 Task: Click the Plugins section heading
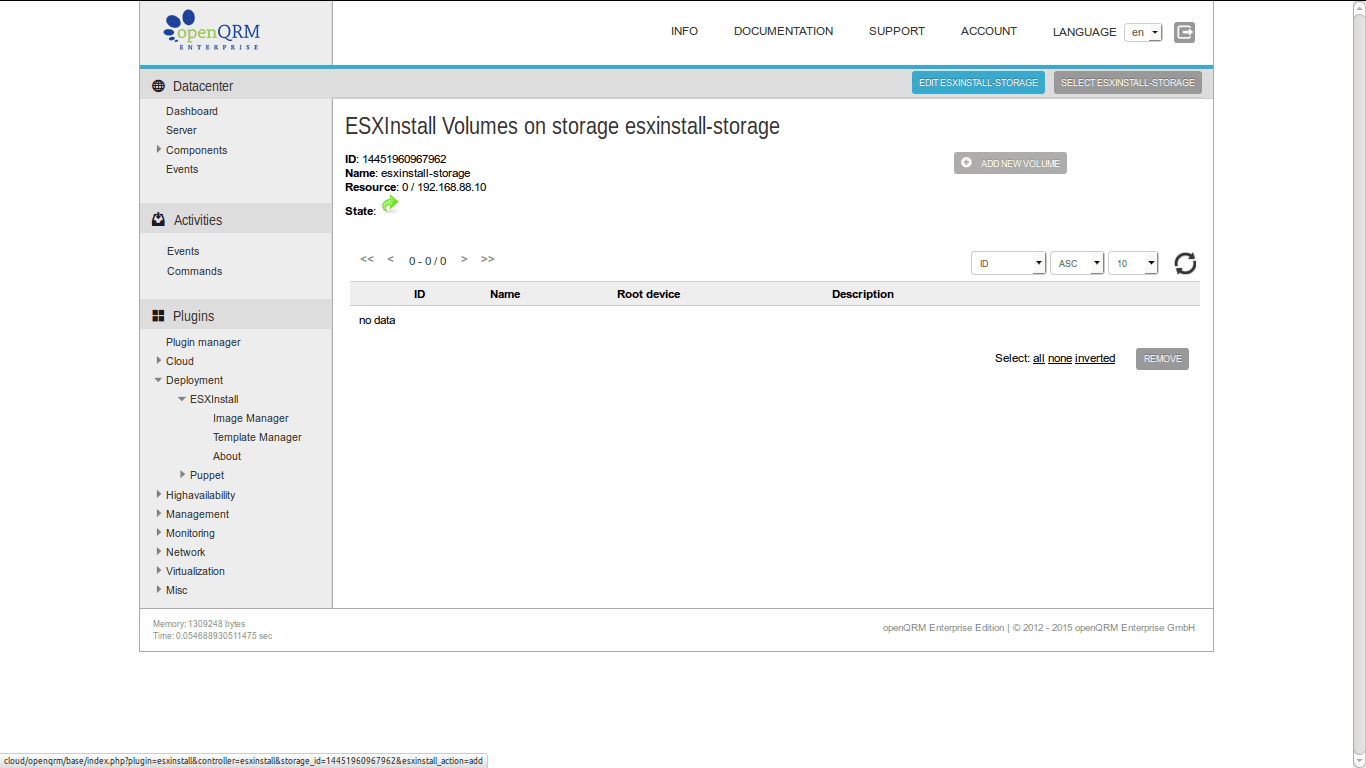pyautogui.click(x=194, y=316)
